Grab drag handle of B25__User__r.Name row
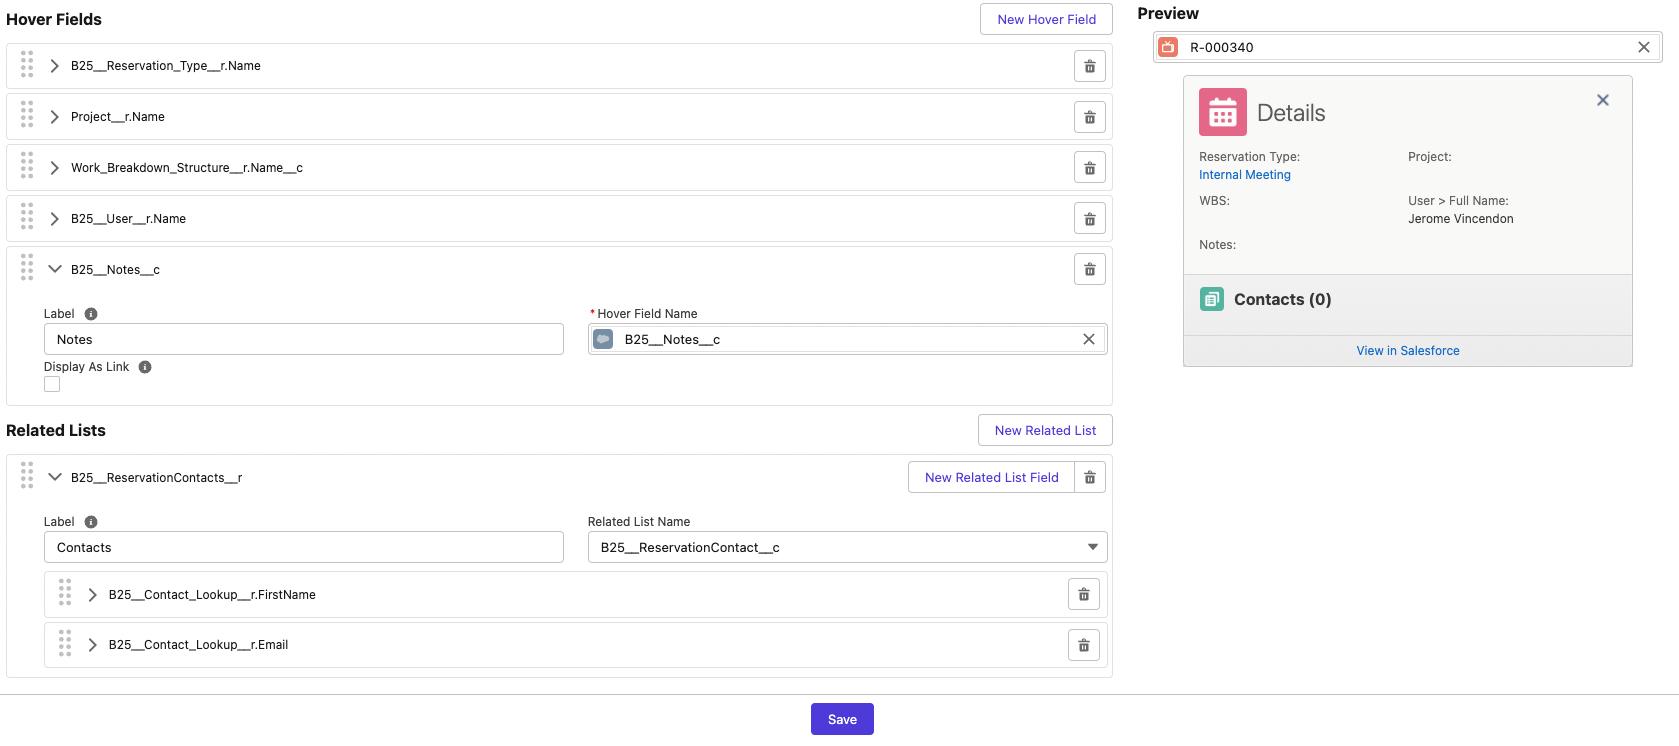1679x746 pixels. click(27, 217)
